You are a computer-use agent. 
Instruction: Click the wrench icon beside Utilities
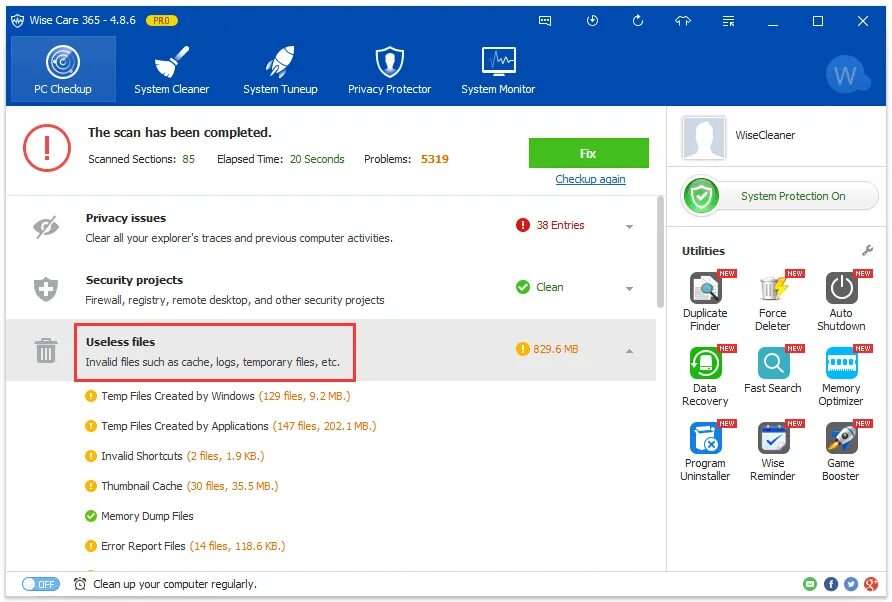coord(867,250)
